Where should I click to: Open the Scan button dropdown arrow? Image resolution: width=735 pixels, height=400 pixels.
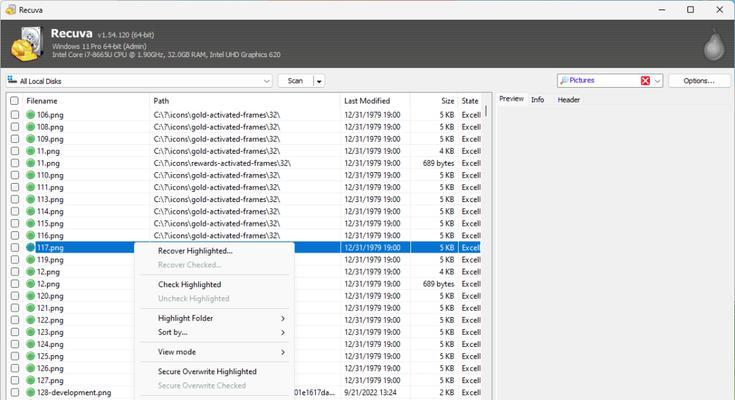coord(319,81)
